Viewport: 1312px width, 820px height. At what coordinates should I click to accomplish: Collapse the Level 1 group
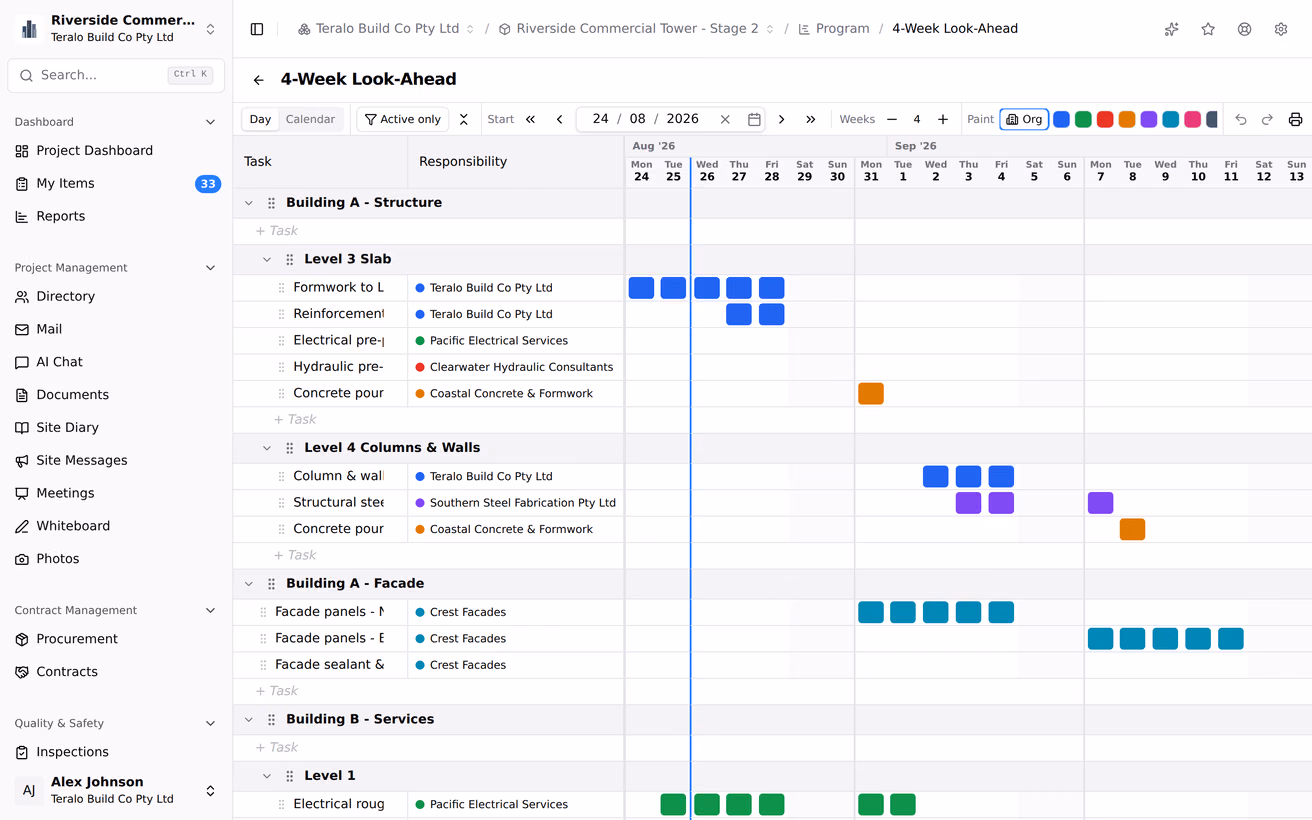point(267,776)
